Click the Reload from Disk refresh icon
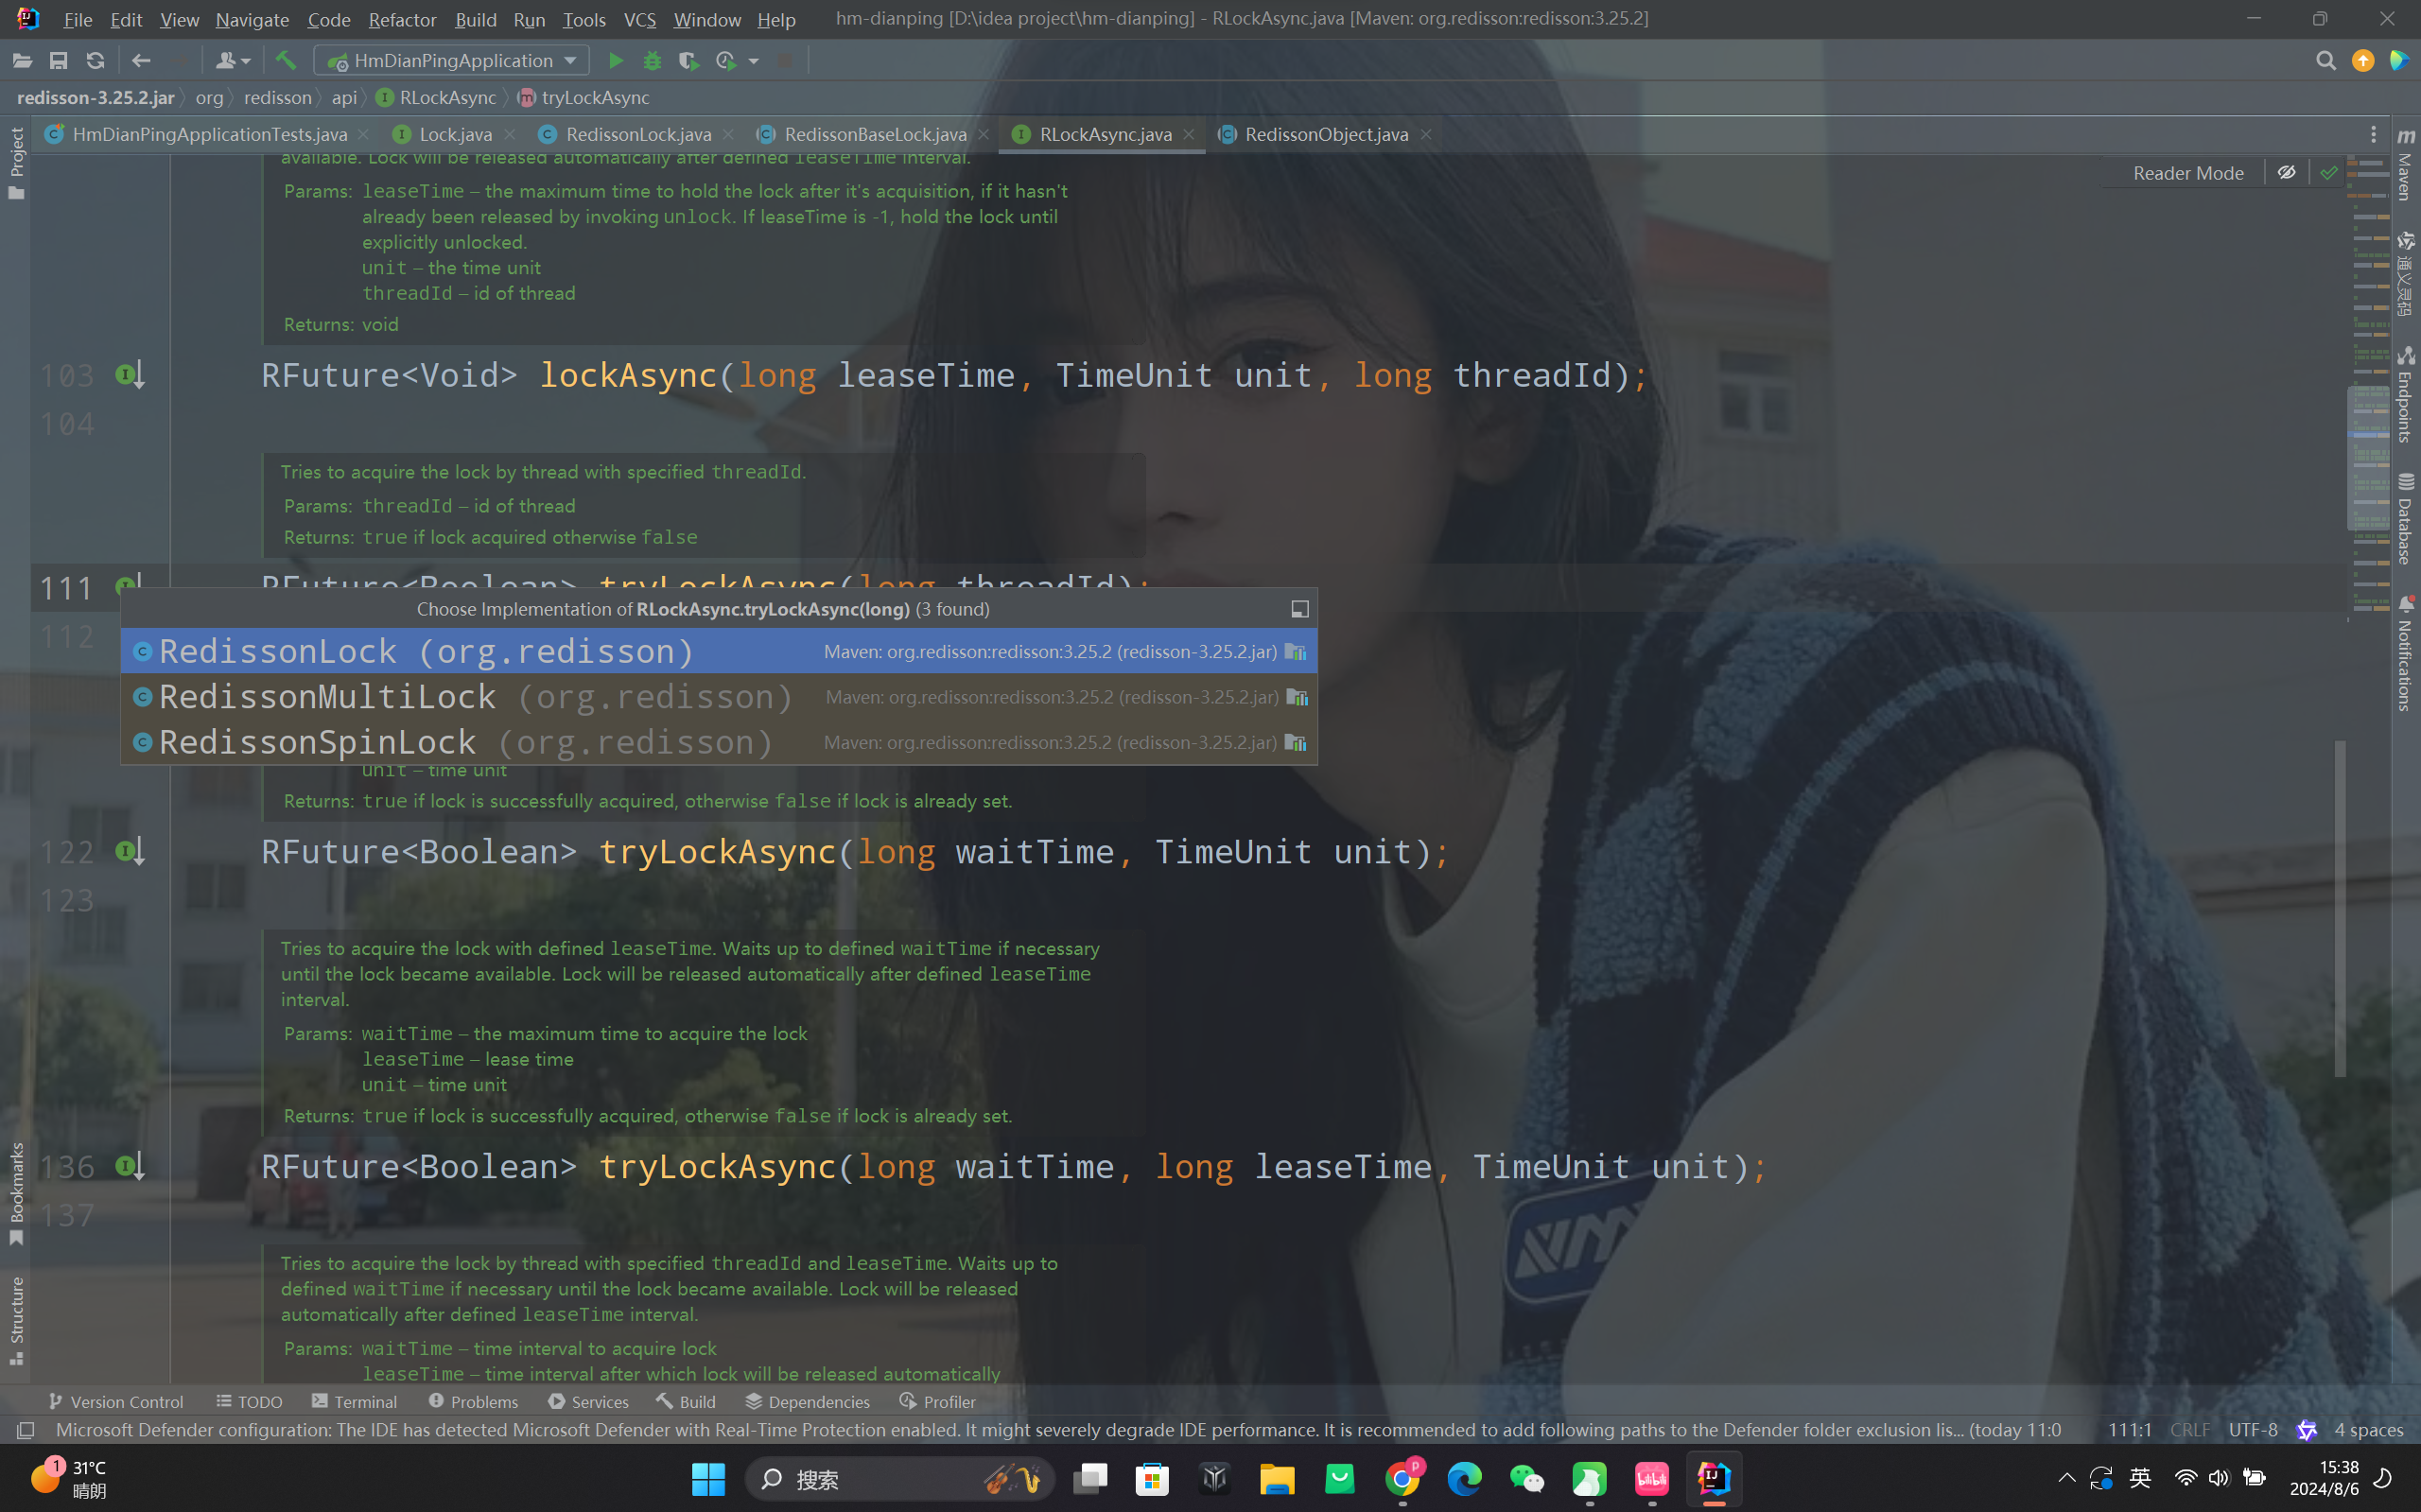 [x=95, y=61]
